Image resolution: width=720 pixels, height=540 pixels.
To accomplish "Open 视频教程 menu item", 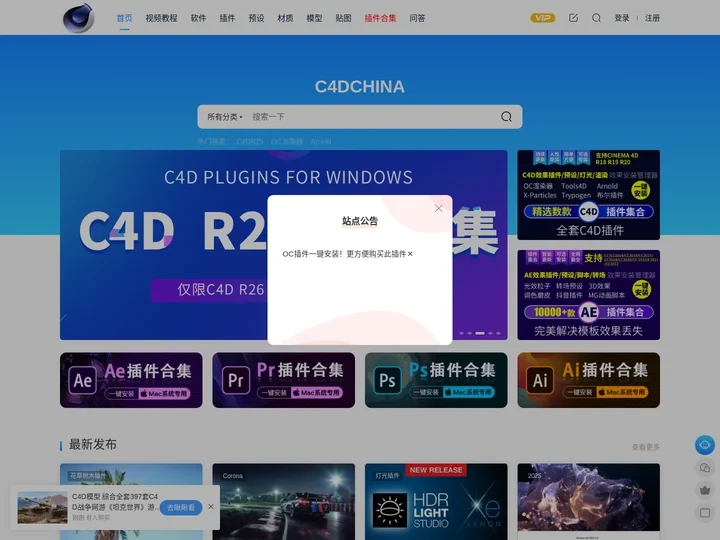I will (x=161, y=18).
